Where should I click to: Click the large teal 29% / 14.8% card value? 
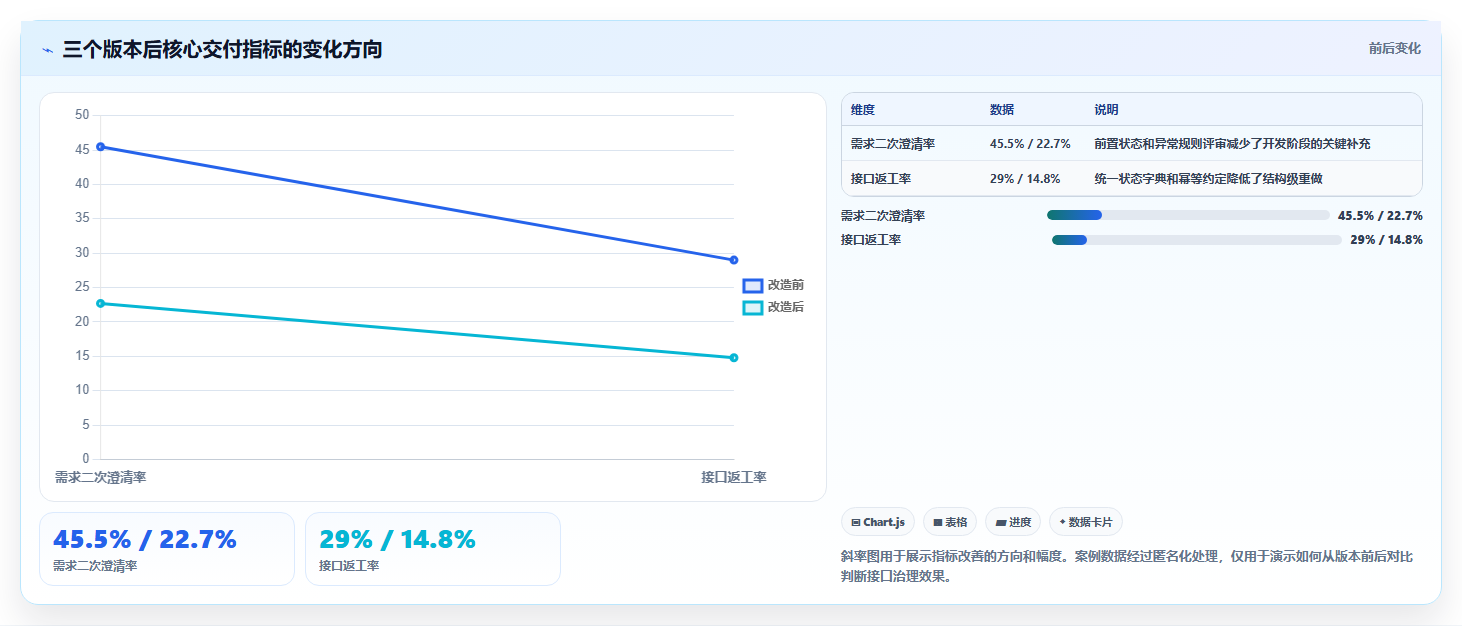click(x=397, y=540)
